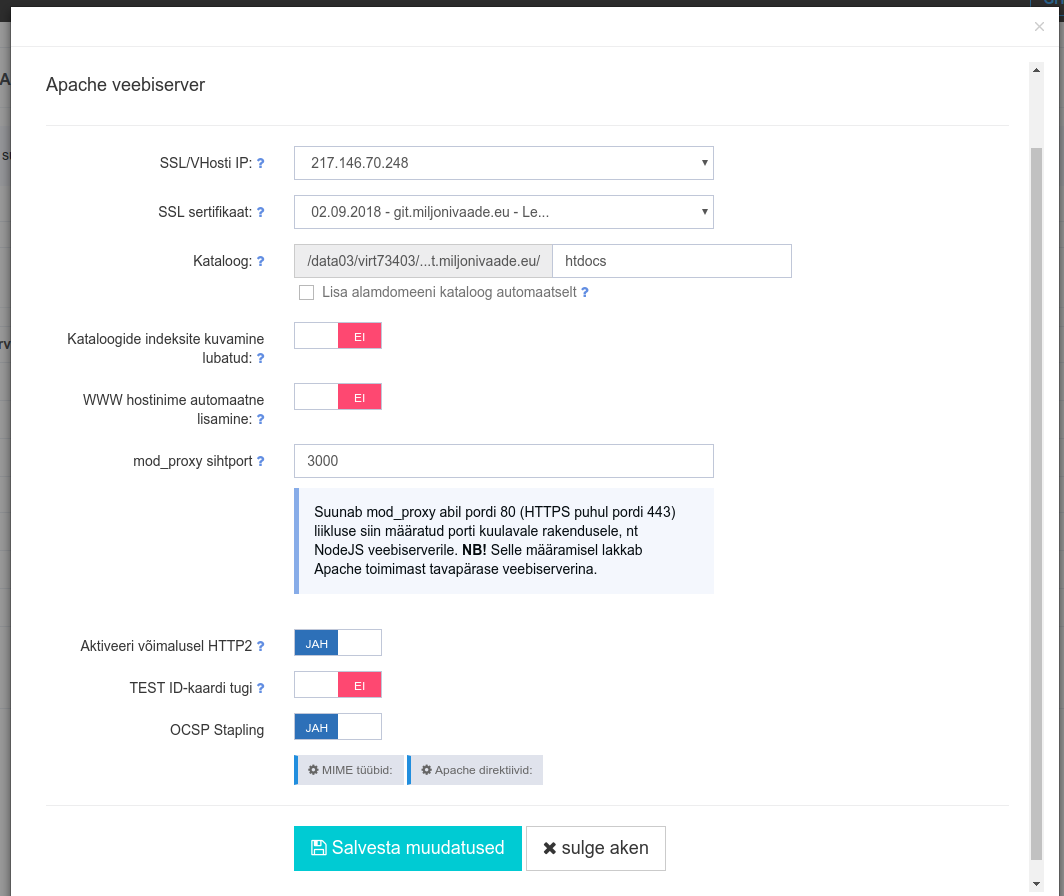Click the sulge aken button
1064x896 pixels.
pos(596,848)
